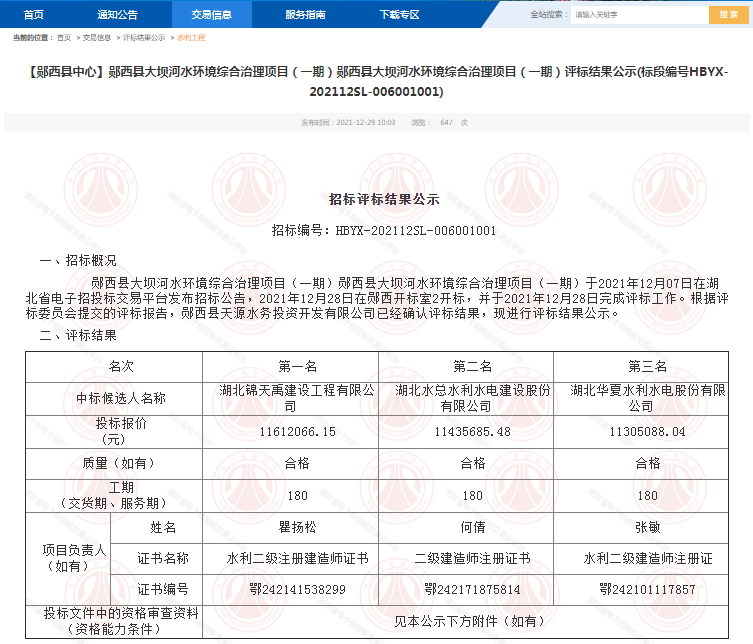Viewport: 753px width, 644px height.
Task: Open 评标结果公示 breadcrumb link
Action: click(144, 37)
